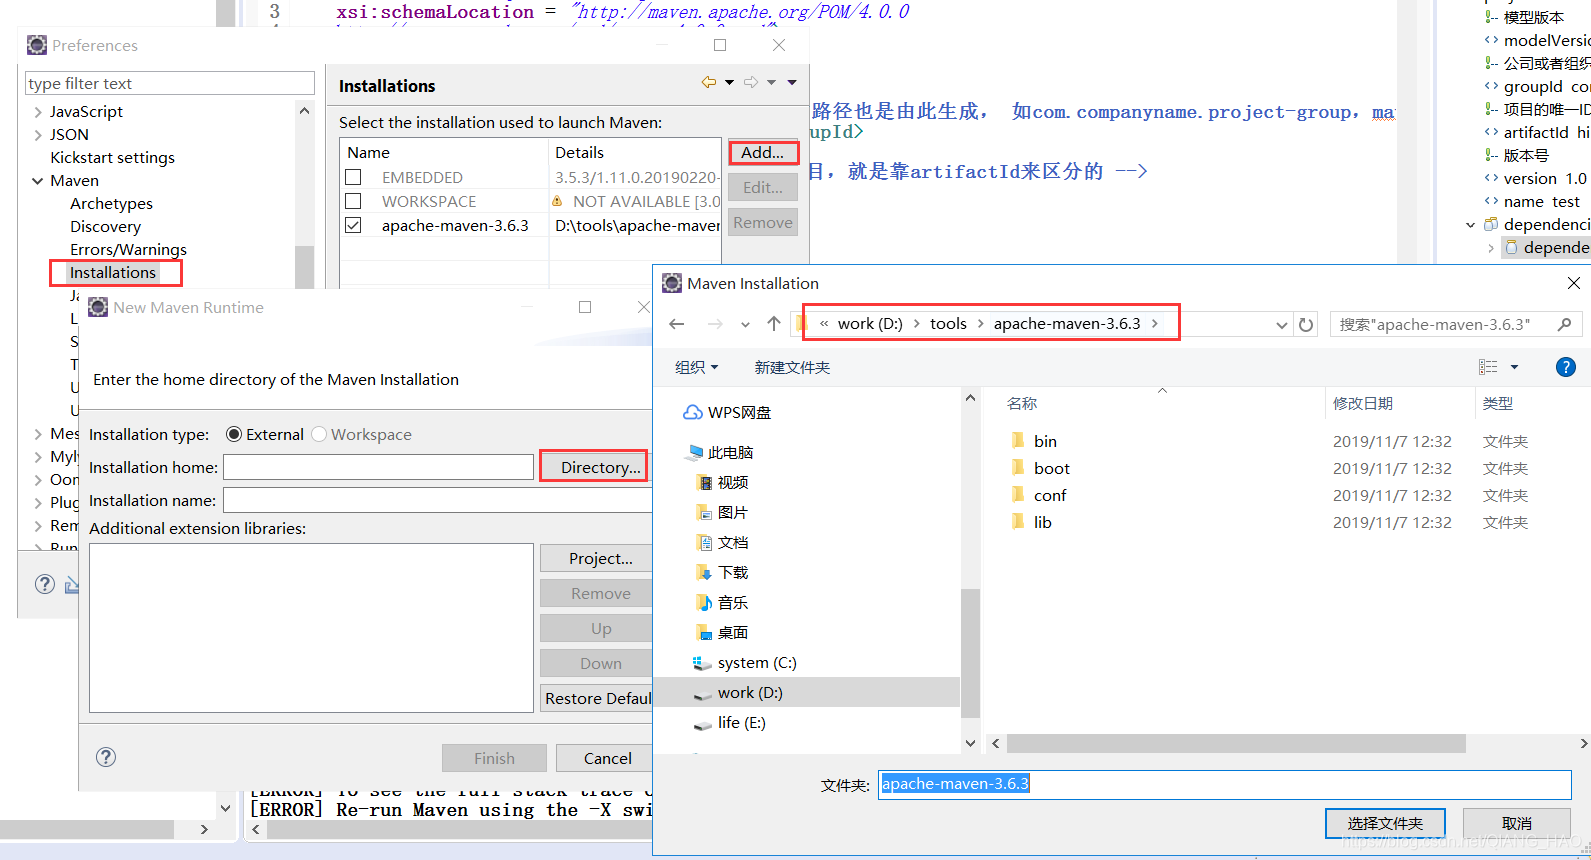This screenshot has width=1591, height=860.
Task: Expand the JavaScript preferences node
Action: click(x=38, y=112)
